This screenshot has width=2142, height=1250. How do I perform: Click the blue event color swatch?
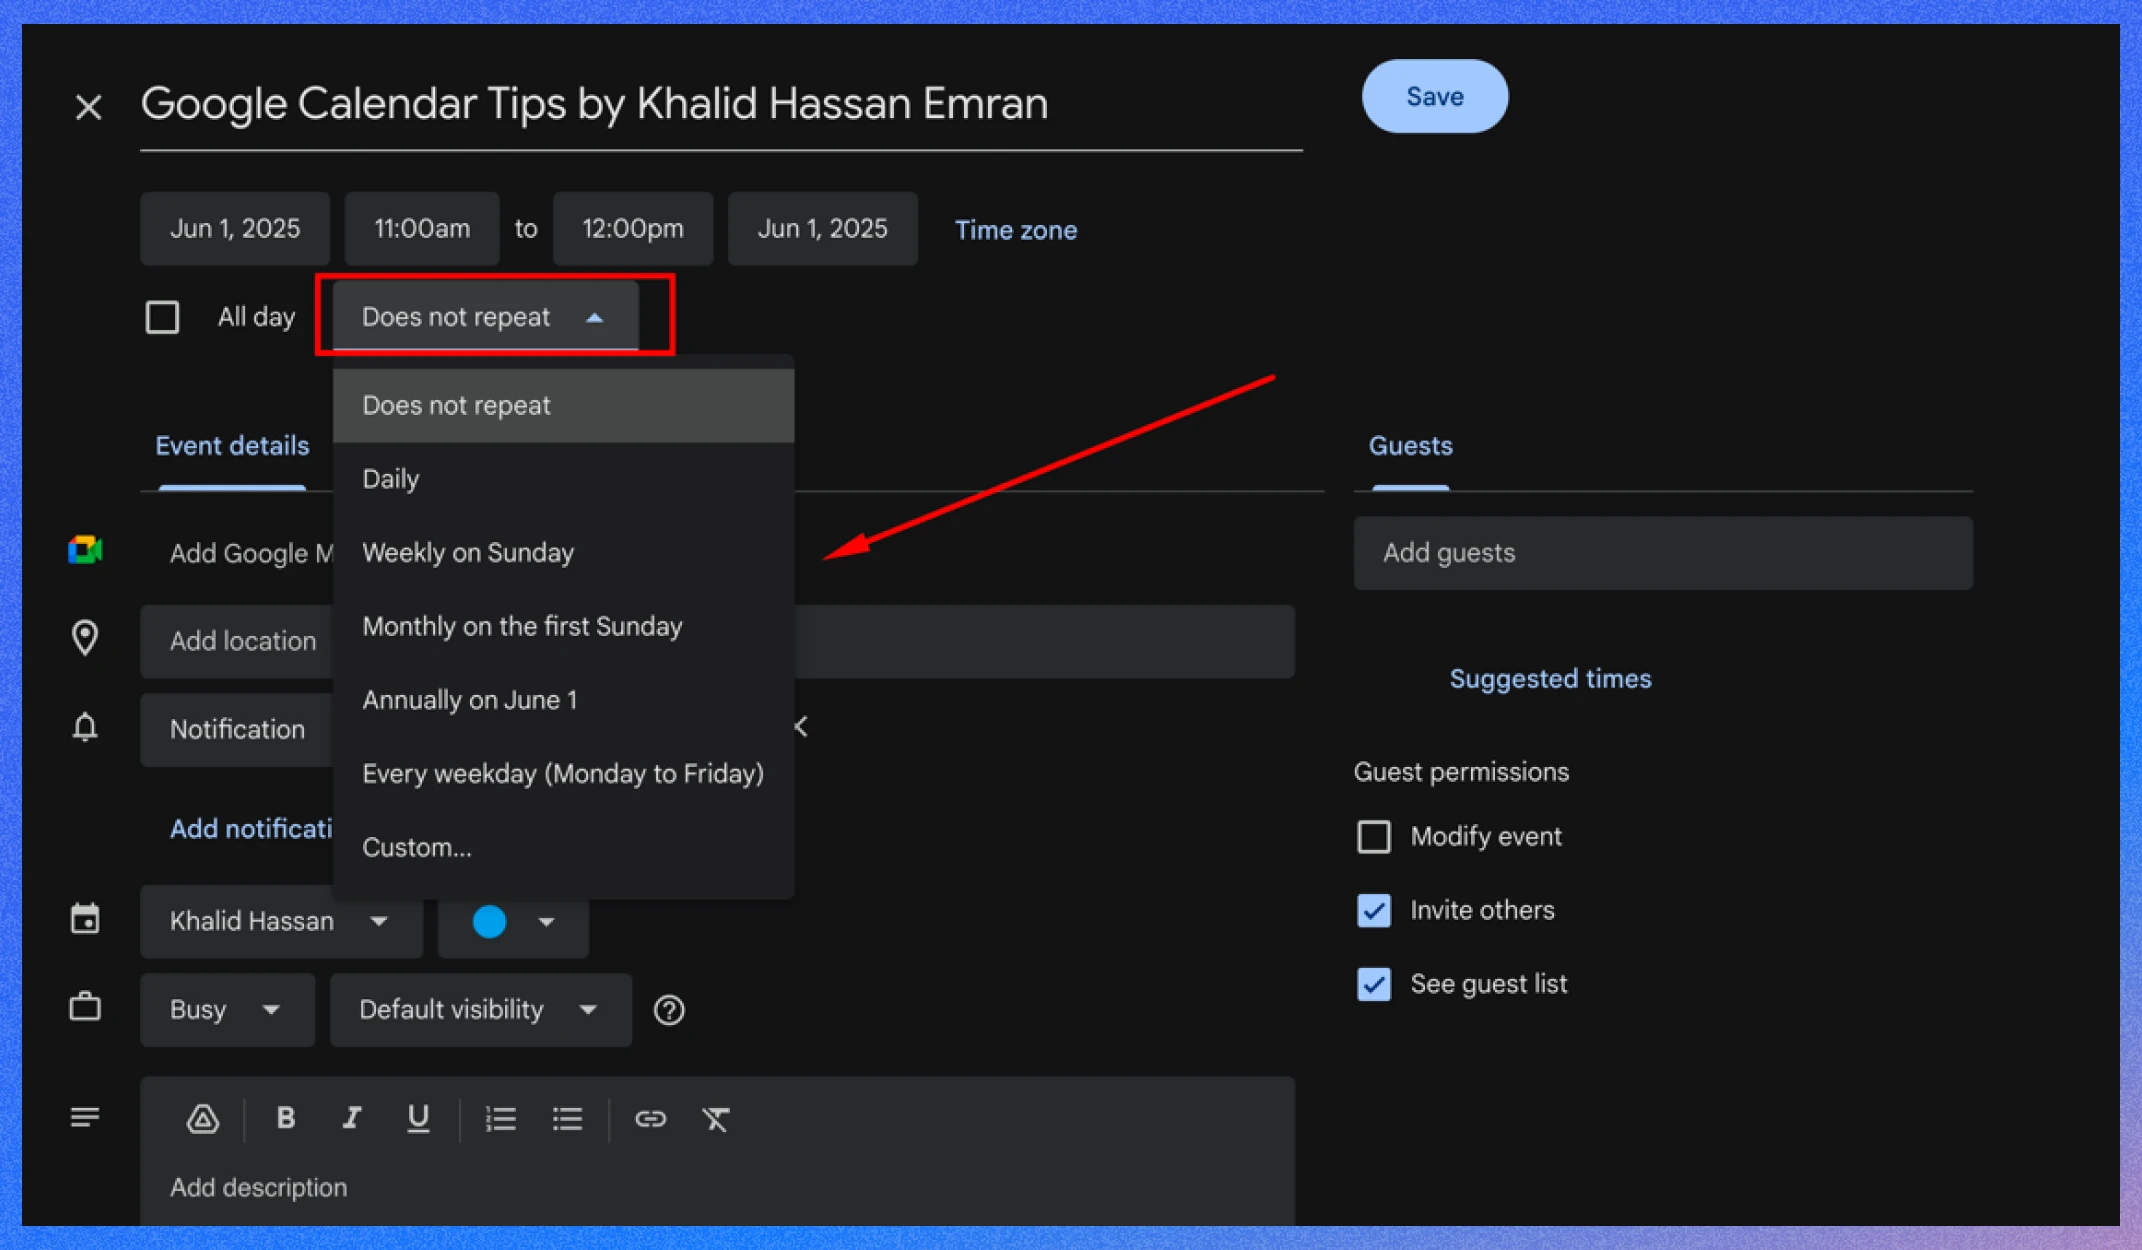pos(489,921)
